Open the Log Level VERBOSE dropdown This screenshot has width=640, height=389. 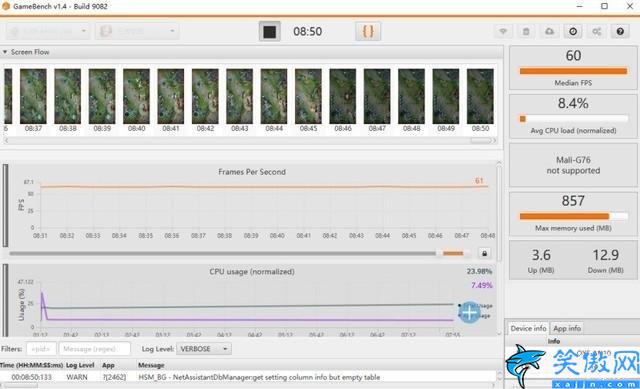pos(204,349)
